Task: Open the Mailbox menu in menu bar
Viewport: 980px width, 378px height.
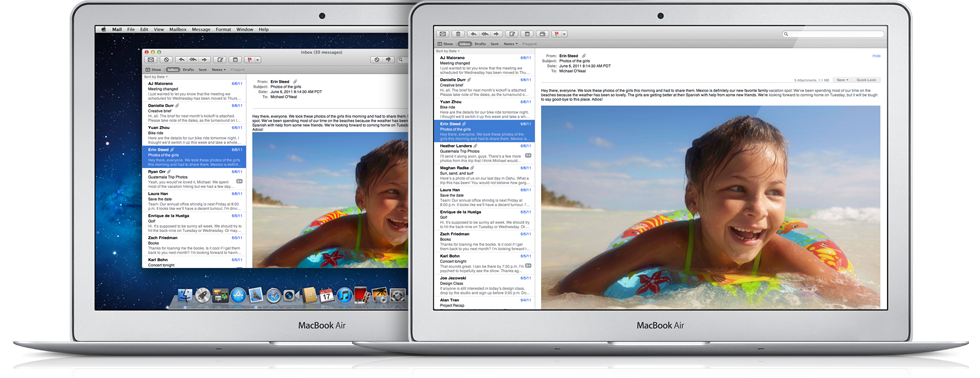Action: (178, 29)
